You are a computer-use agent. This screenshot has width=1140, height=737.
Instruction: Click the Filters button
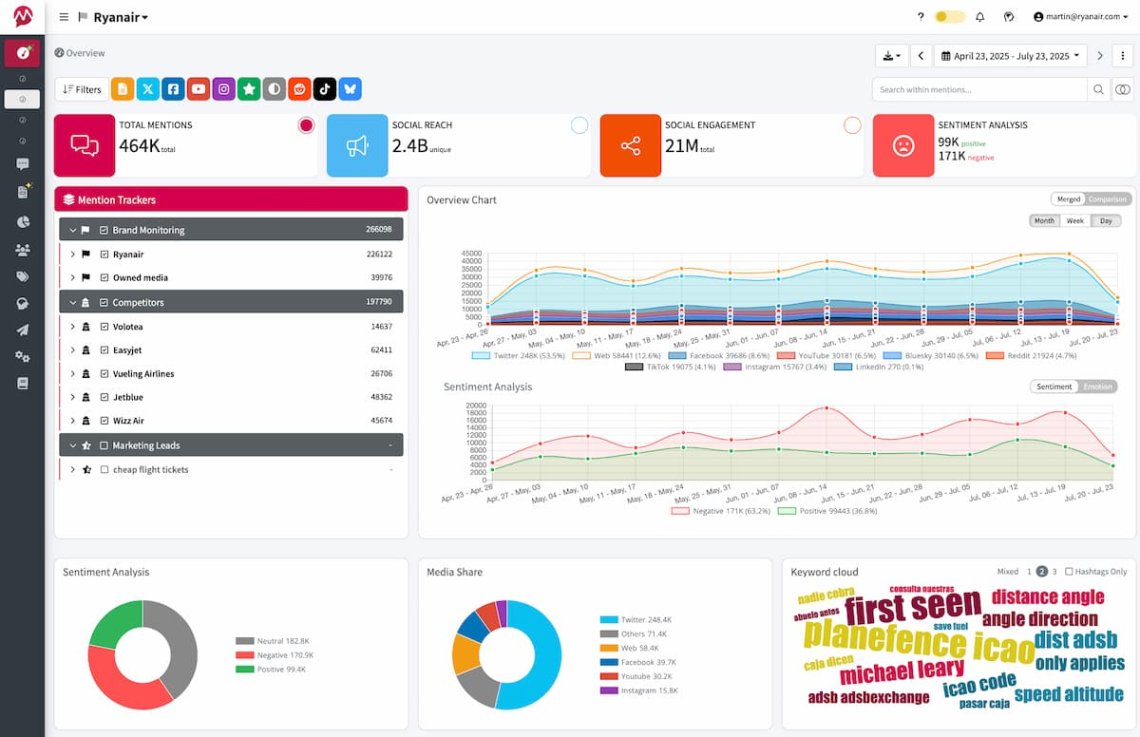(x=82, y=89)
